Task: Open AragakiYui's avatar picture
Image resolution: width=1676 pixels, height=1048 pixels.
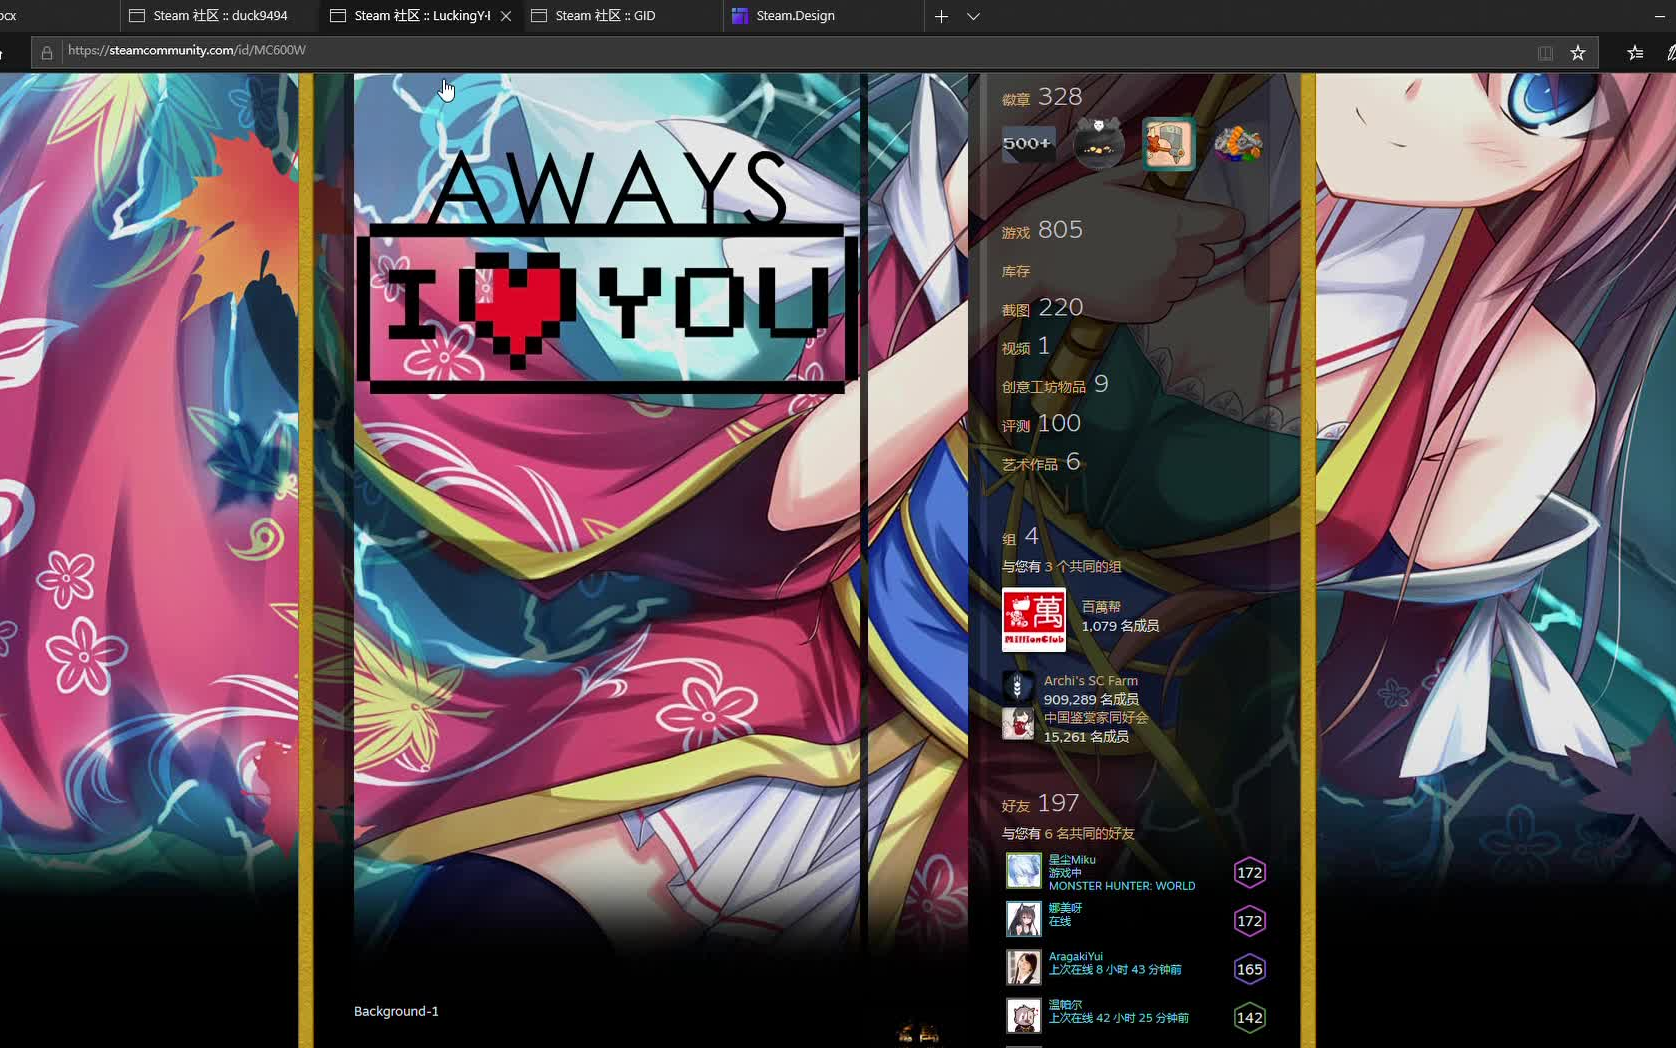Action: (1023, 967)
